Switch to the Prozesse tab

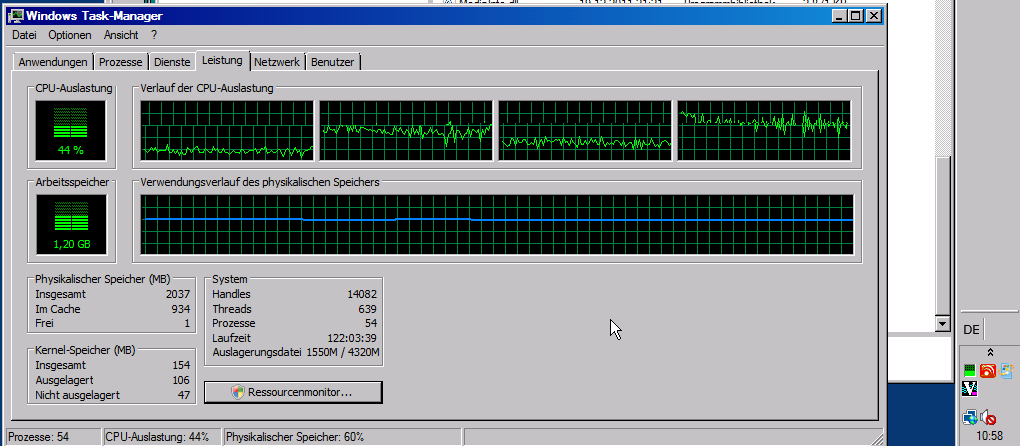[120, 62]
